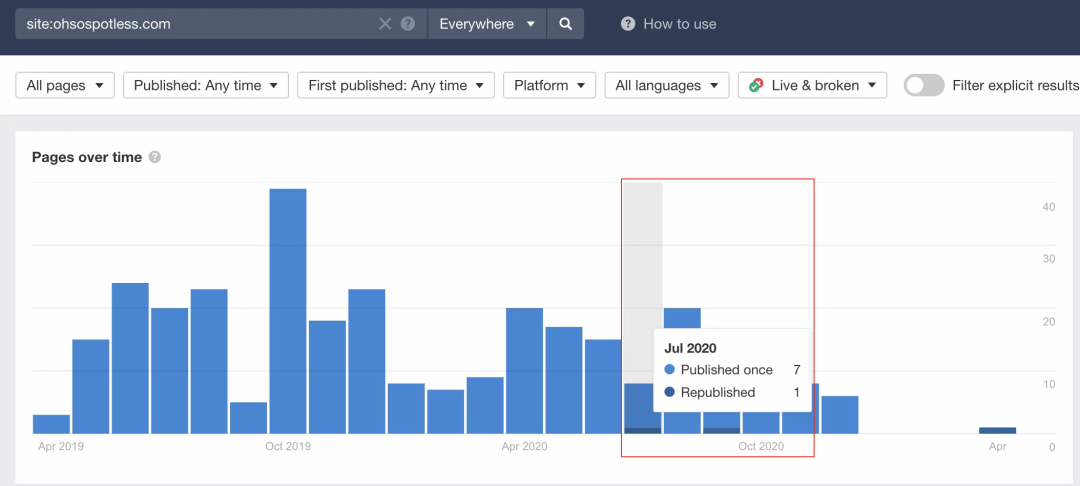Click the Oct 2020 axis label
This screenshot has width=1080, height=486.
(x=761, y=446)
